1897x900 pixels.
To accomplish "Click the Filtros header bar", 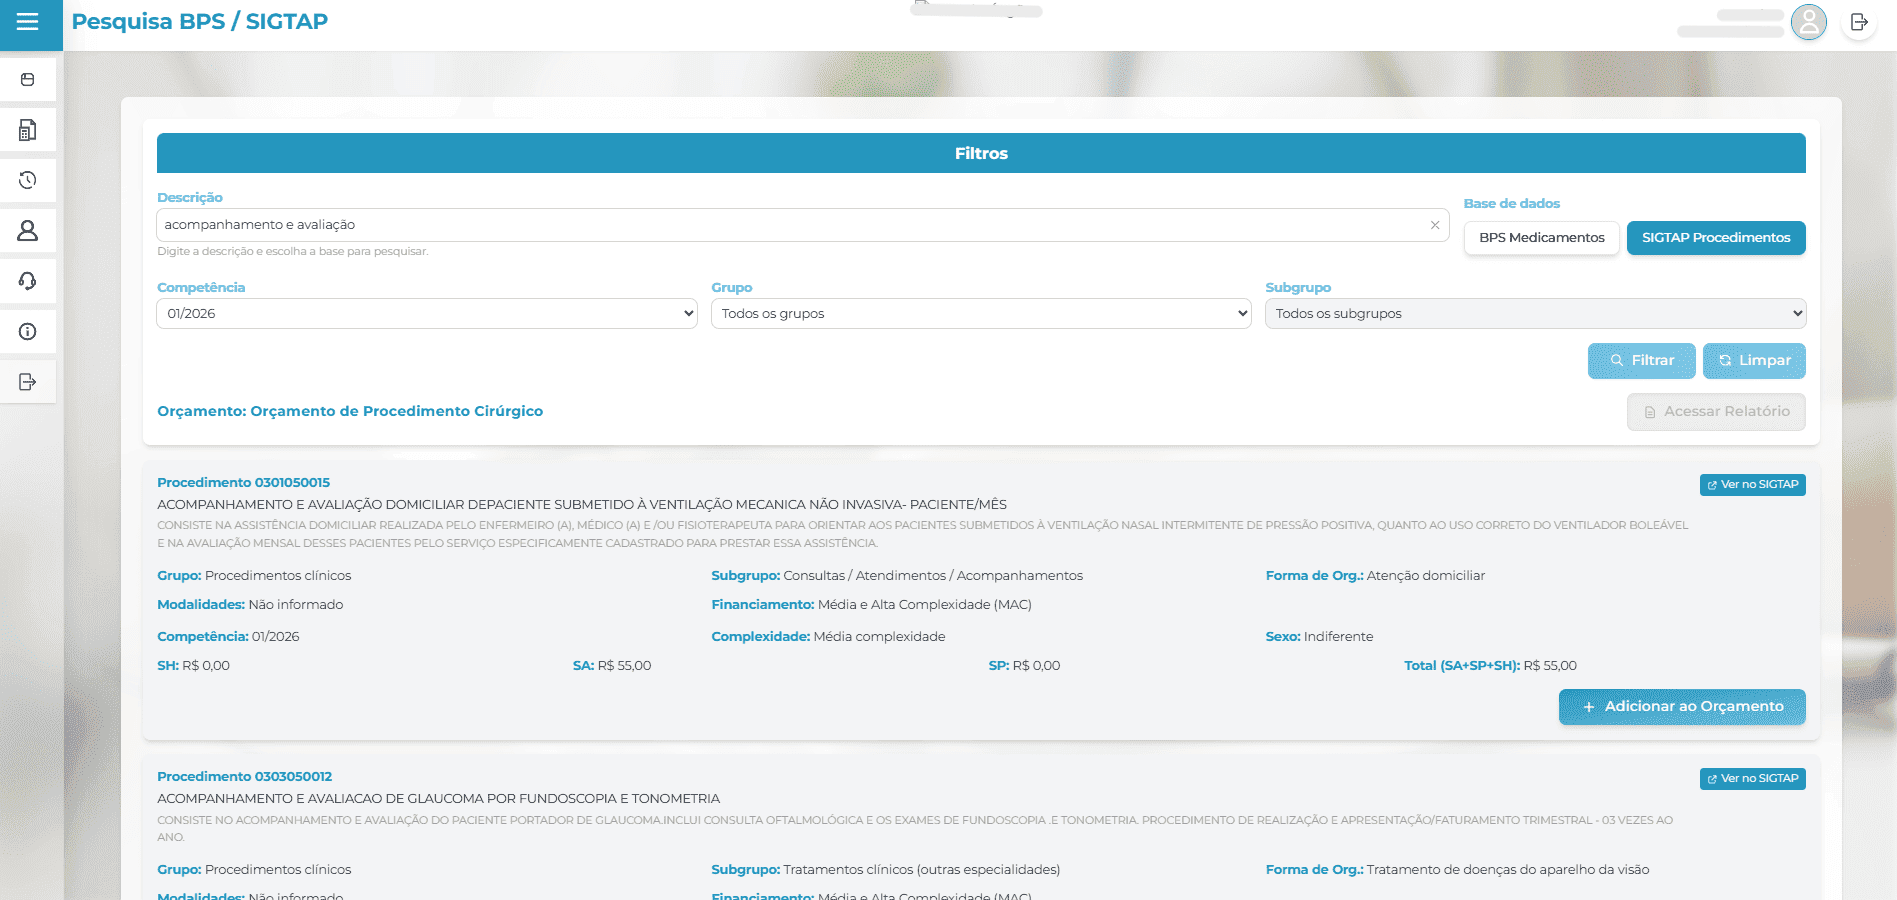I will pyautogui.click(x=981, y=153).
